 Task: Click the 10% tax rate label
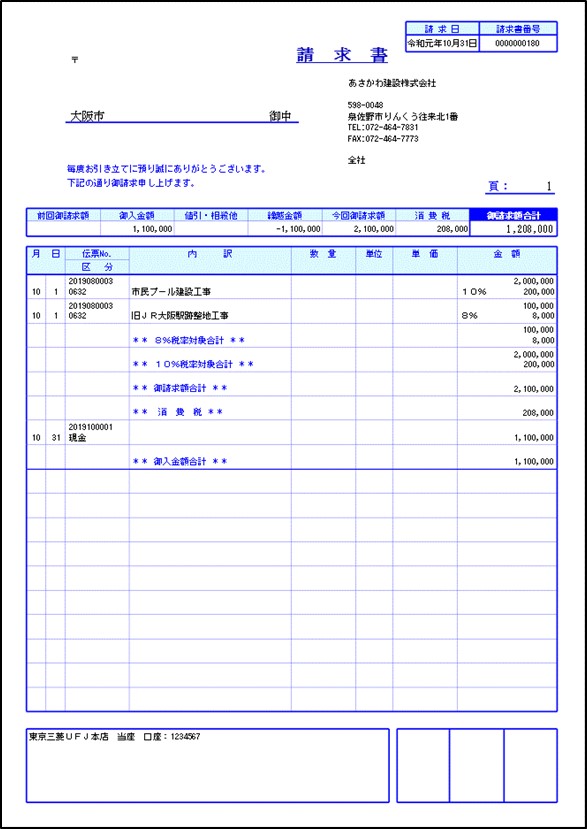point(474,291)
